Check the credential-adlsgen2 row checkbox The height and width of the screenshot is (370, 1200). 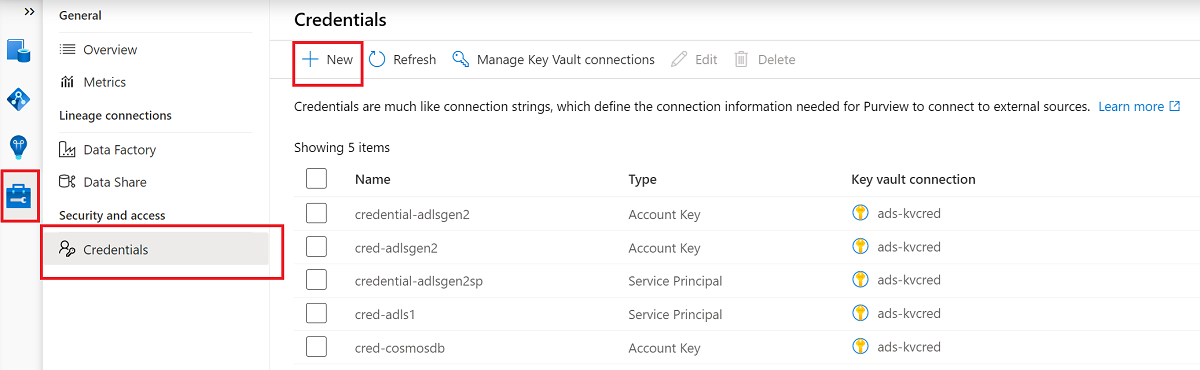(x=316, y=213)
